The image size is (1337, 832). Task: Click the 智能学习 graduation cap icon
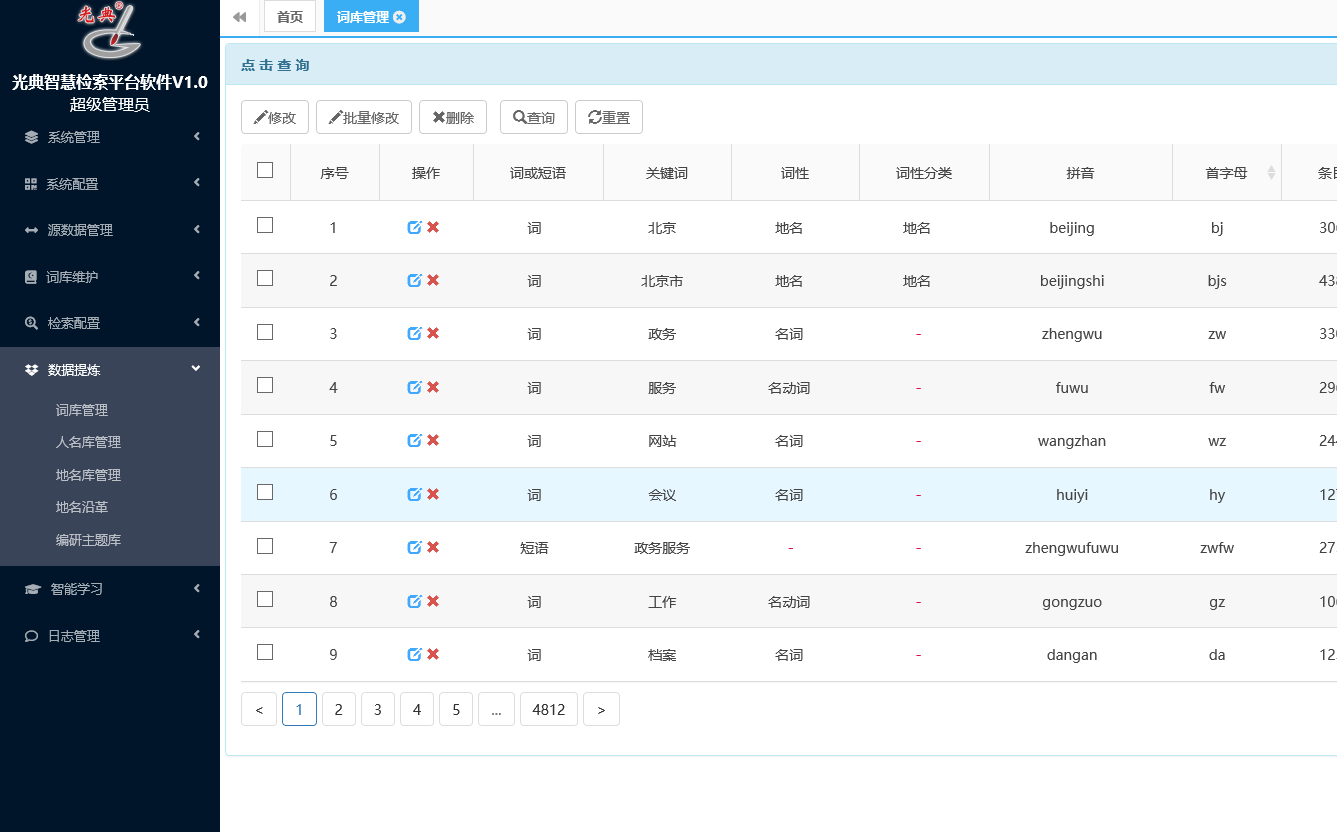(32, 589)
